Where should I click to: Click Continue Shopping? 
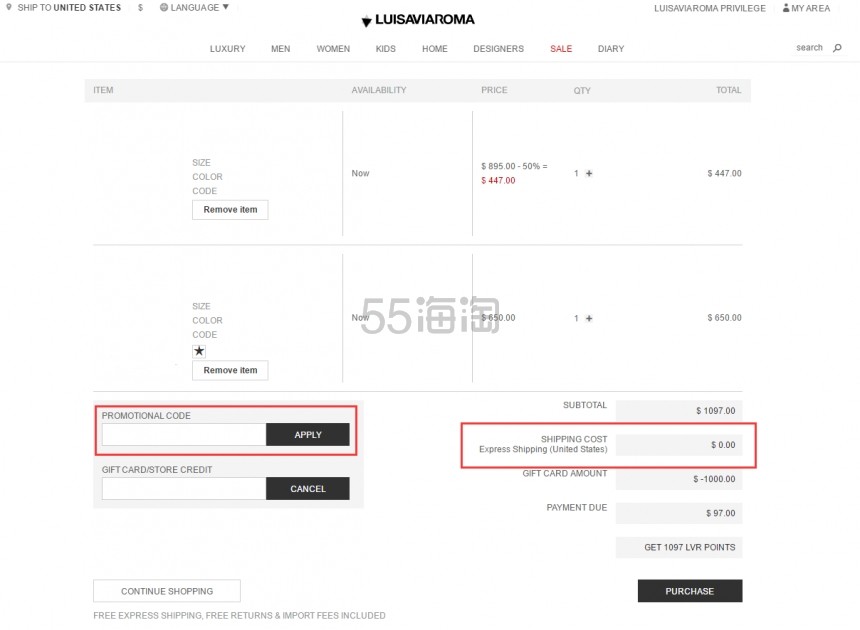tap(167, 591)
